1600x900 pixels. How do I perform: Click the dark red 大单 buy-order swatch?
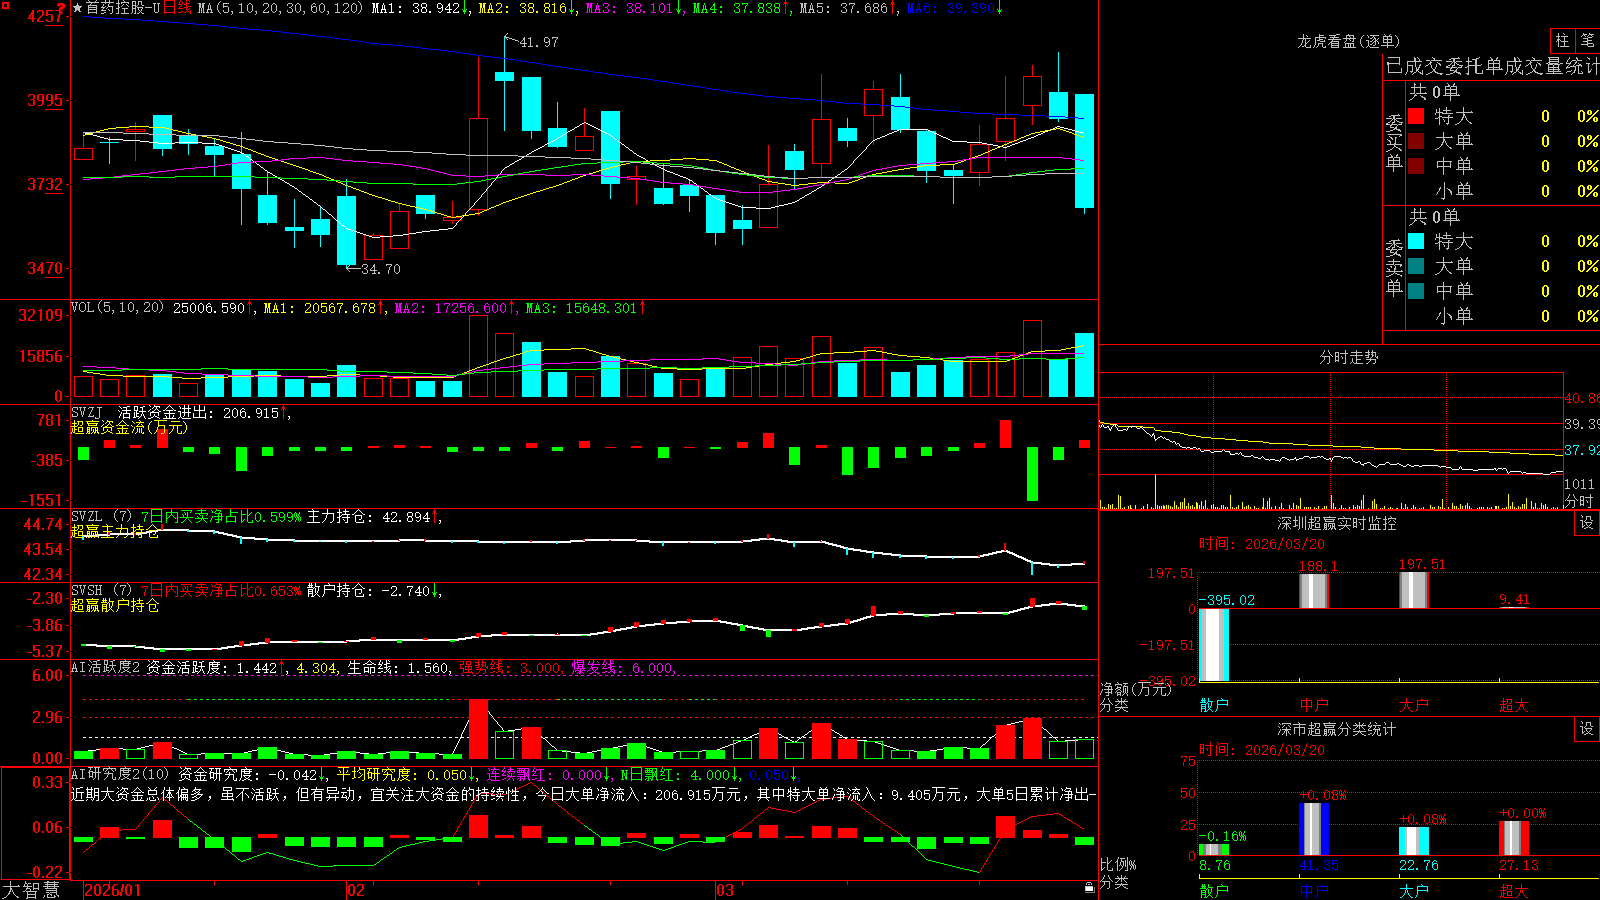coord(1416,141)
